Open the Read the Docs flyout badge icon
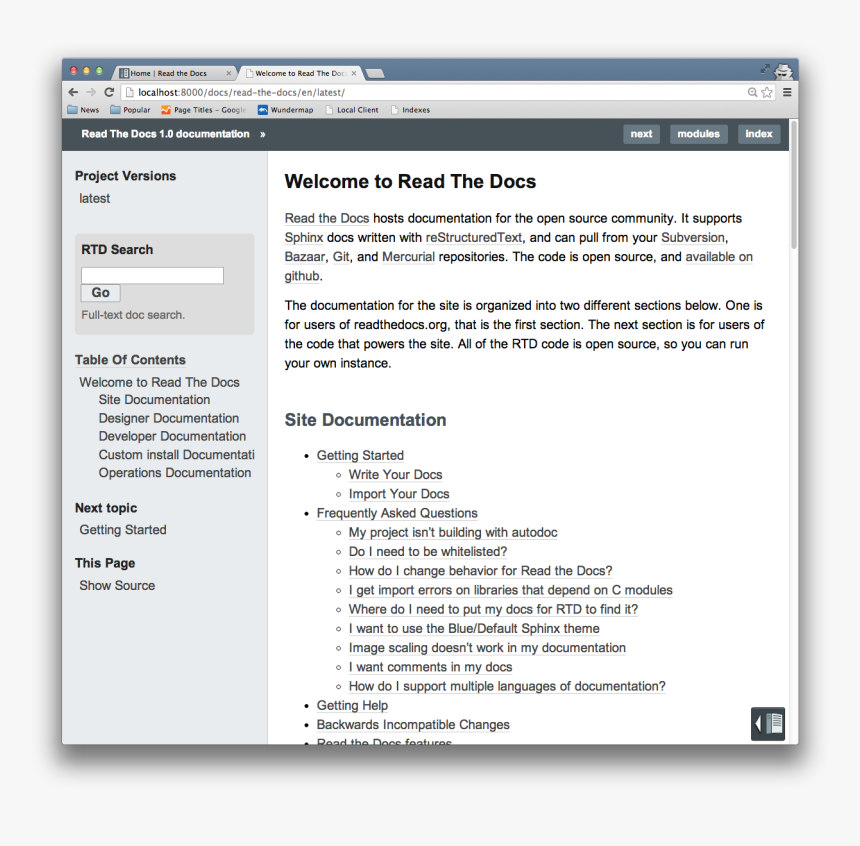Image resolution: width=860 pixels, height=846 pixels. click(768, 724)
